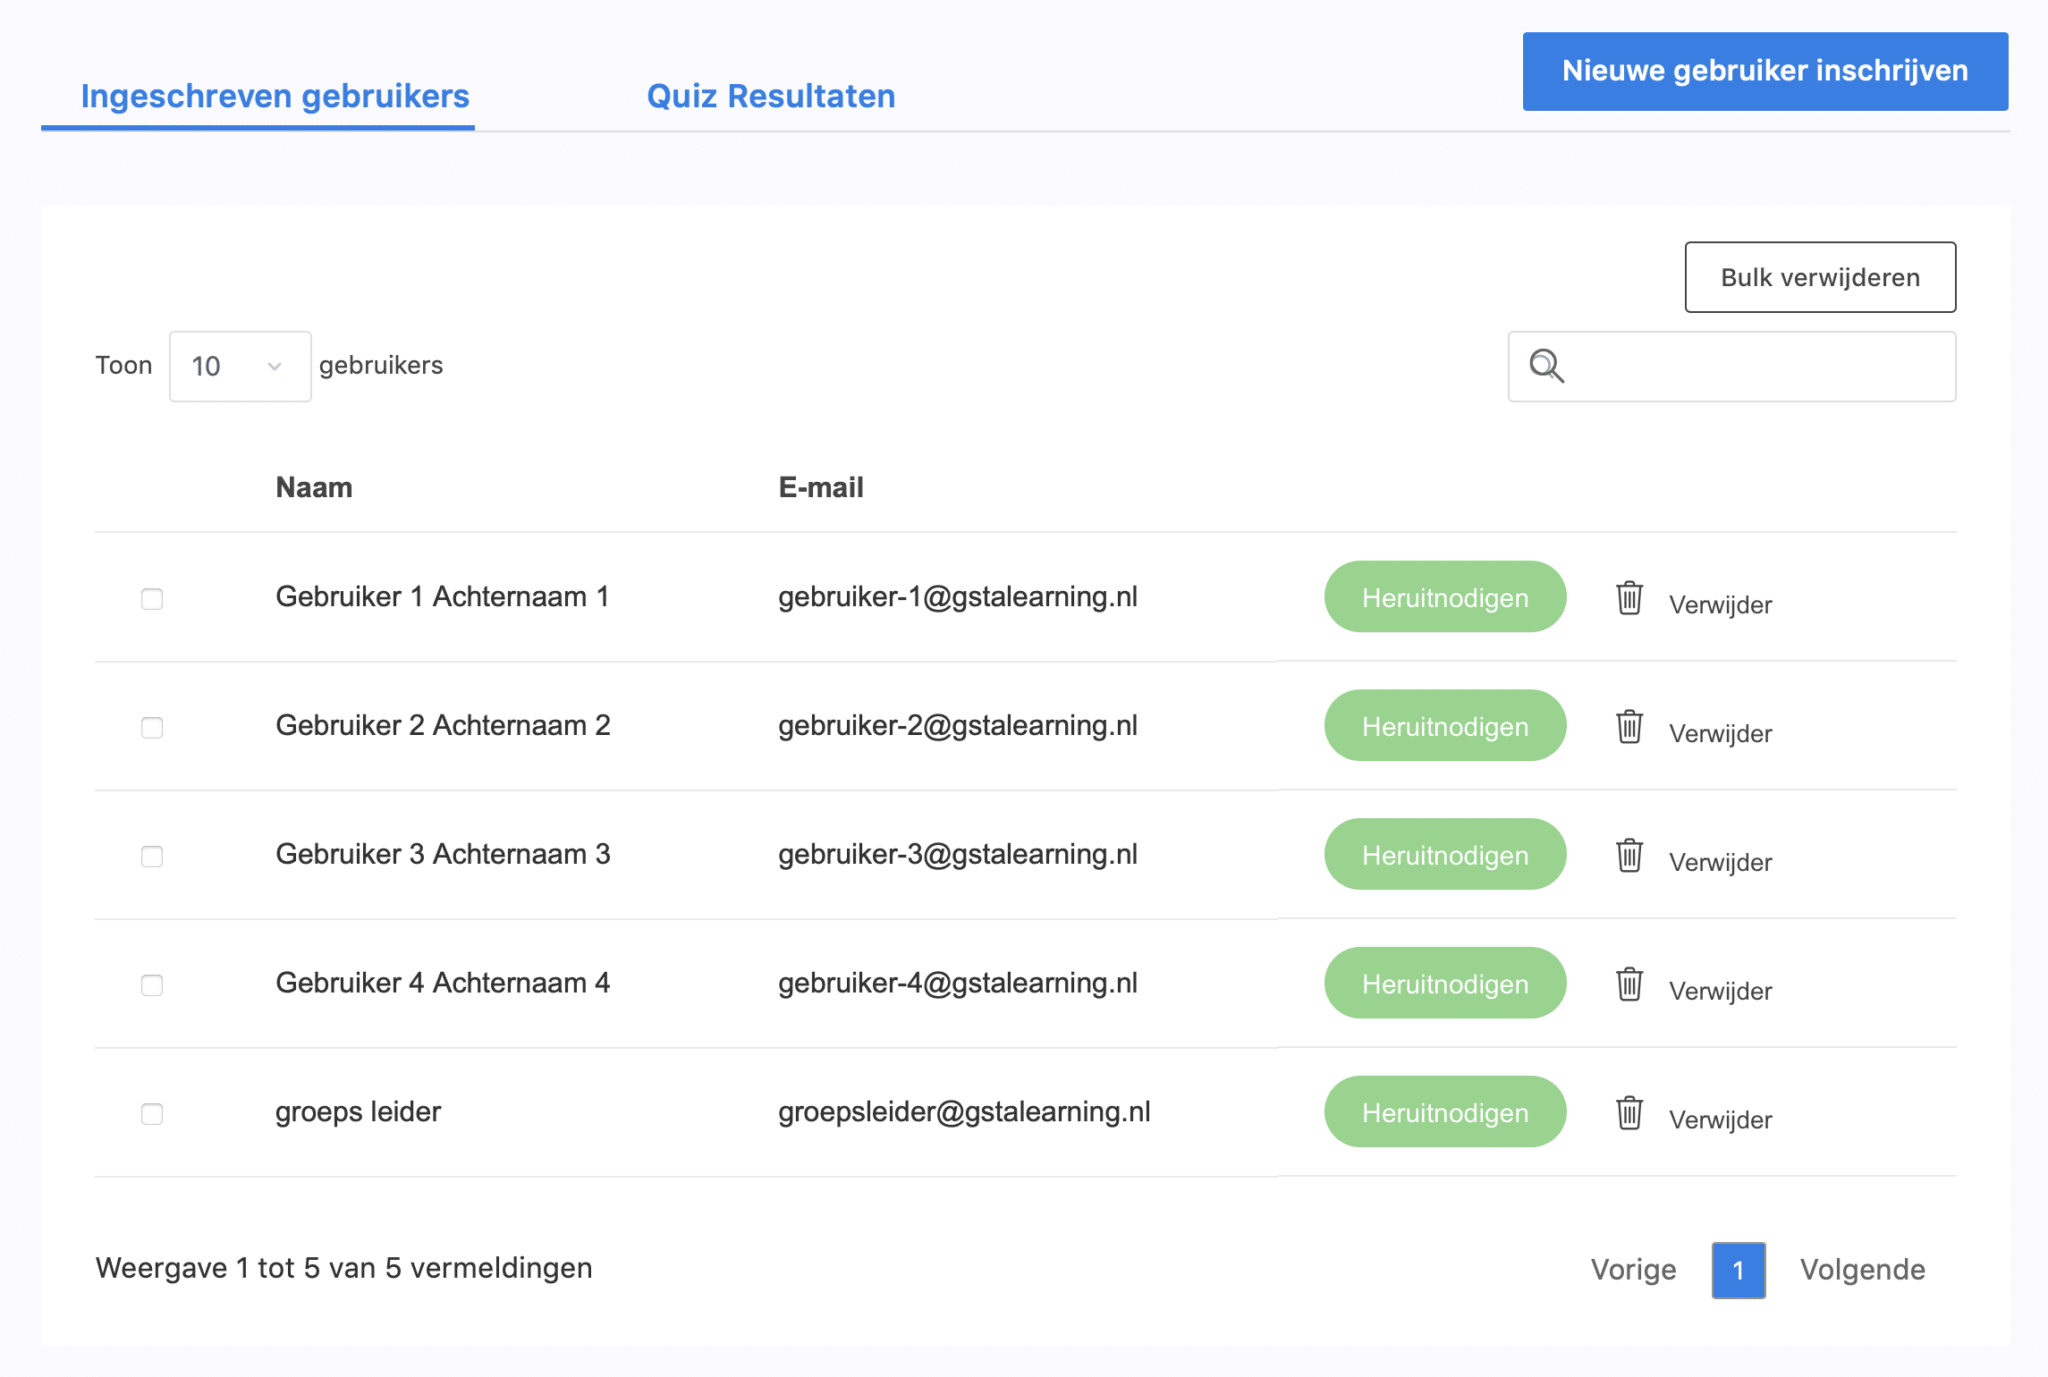Viewport: 2048px width, 1377px height.
Task: Tick the checkbox for Gebruiker 3 Achternaam 3
Action: point(152,856)
